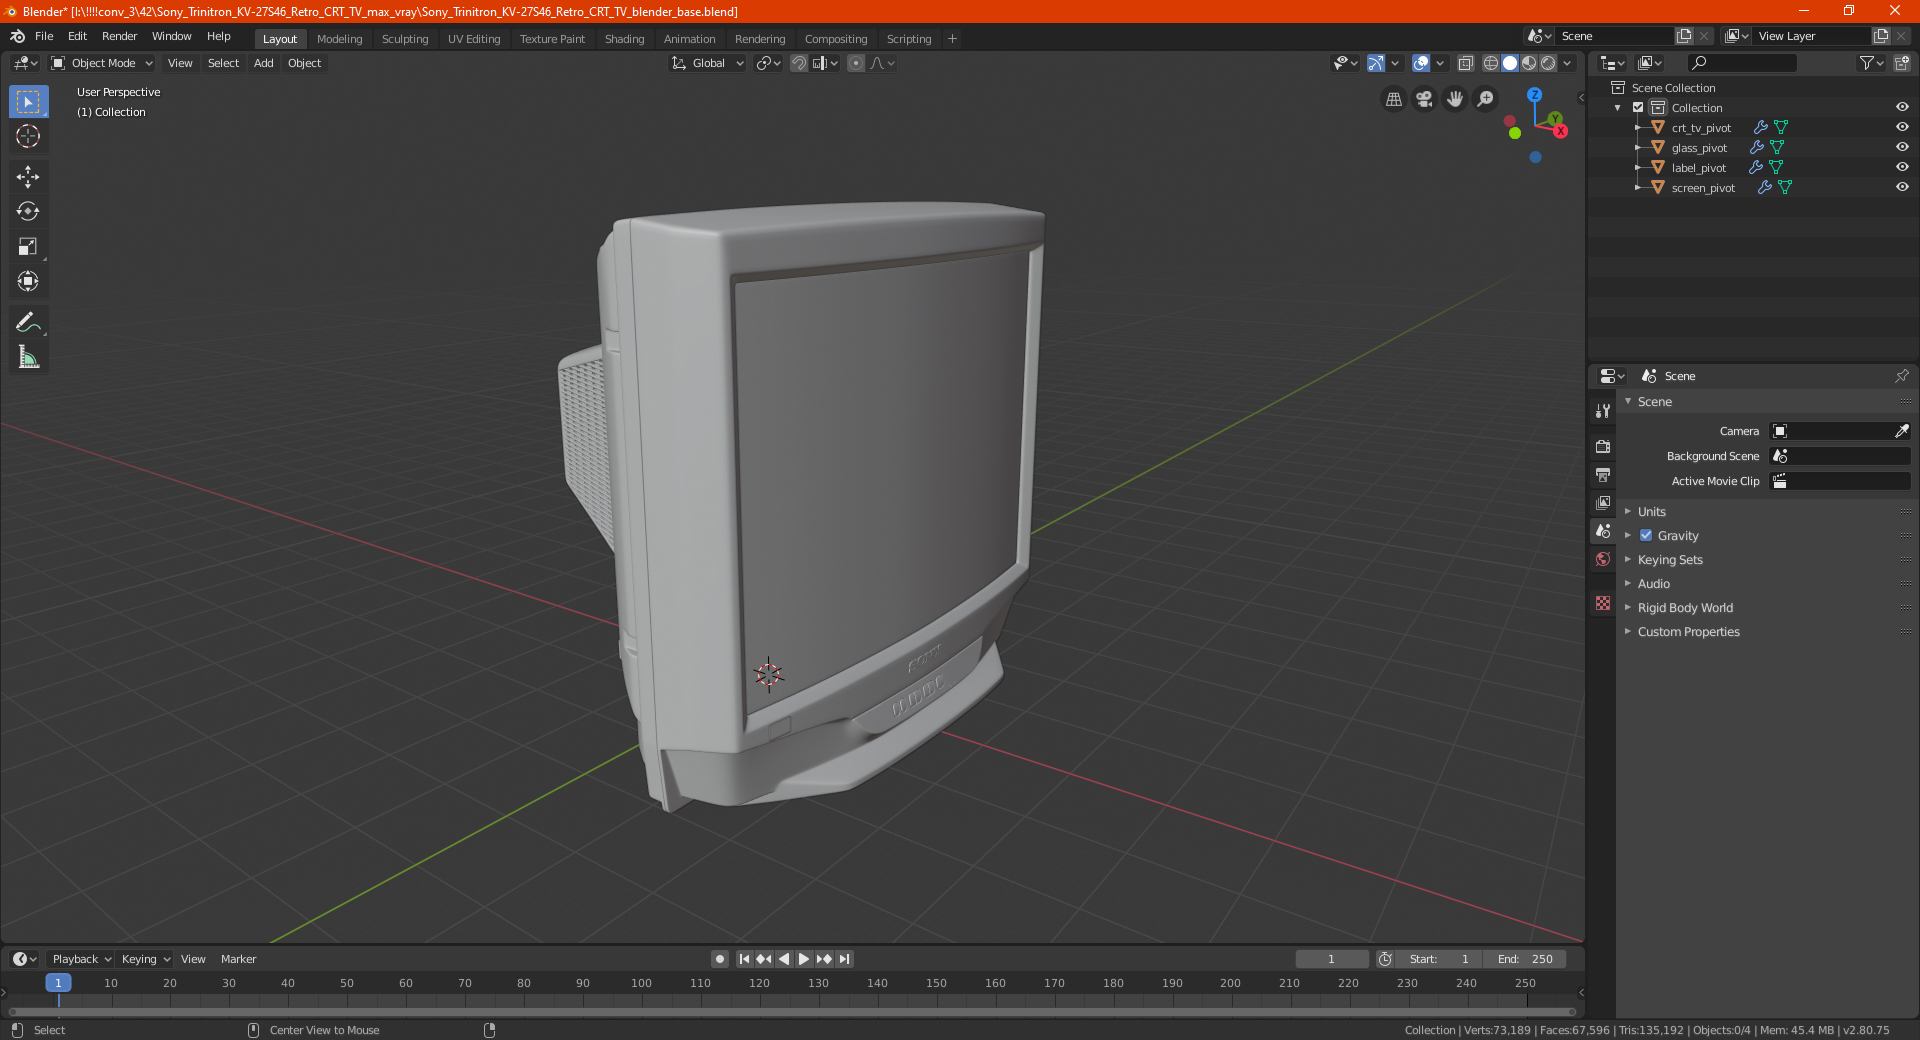
Task: Open Global transform orientation dropdown
Action: pyautogui.click(x=708, y=63)
